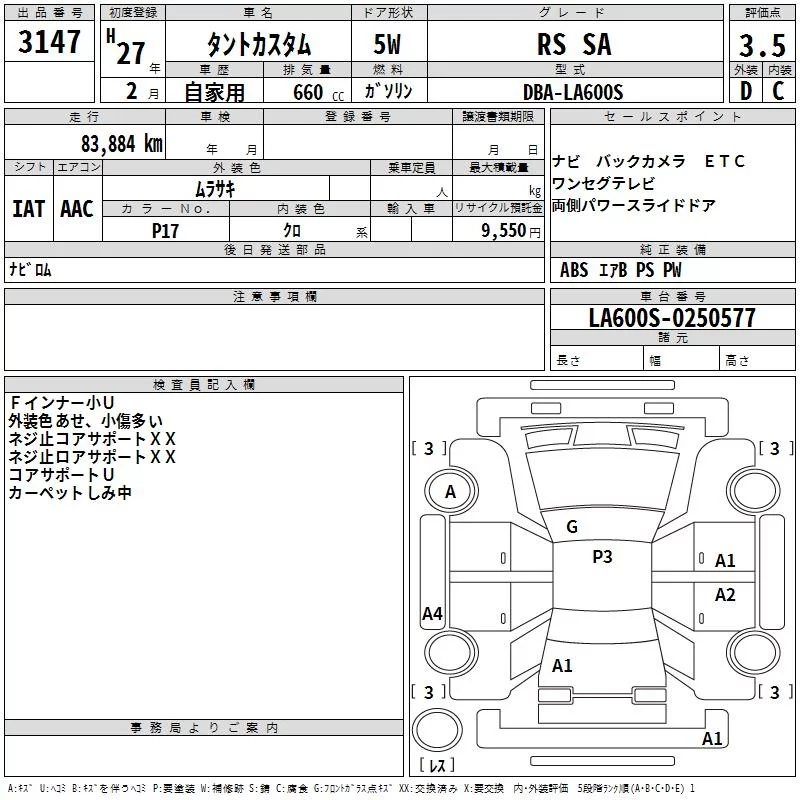Click the 事務局よりご案内 section header
Screen dimensions: 800x800
[x=204, y=728]
